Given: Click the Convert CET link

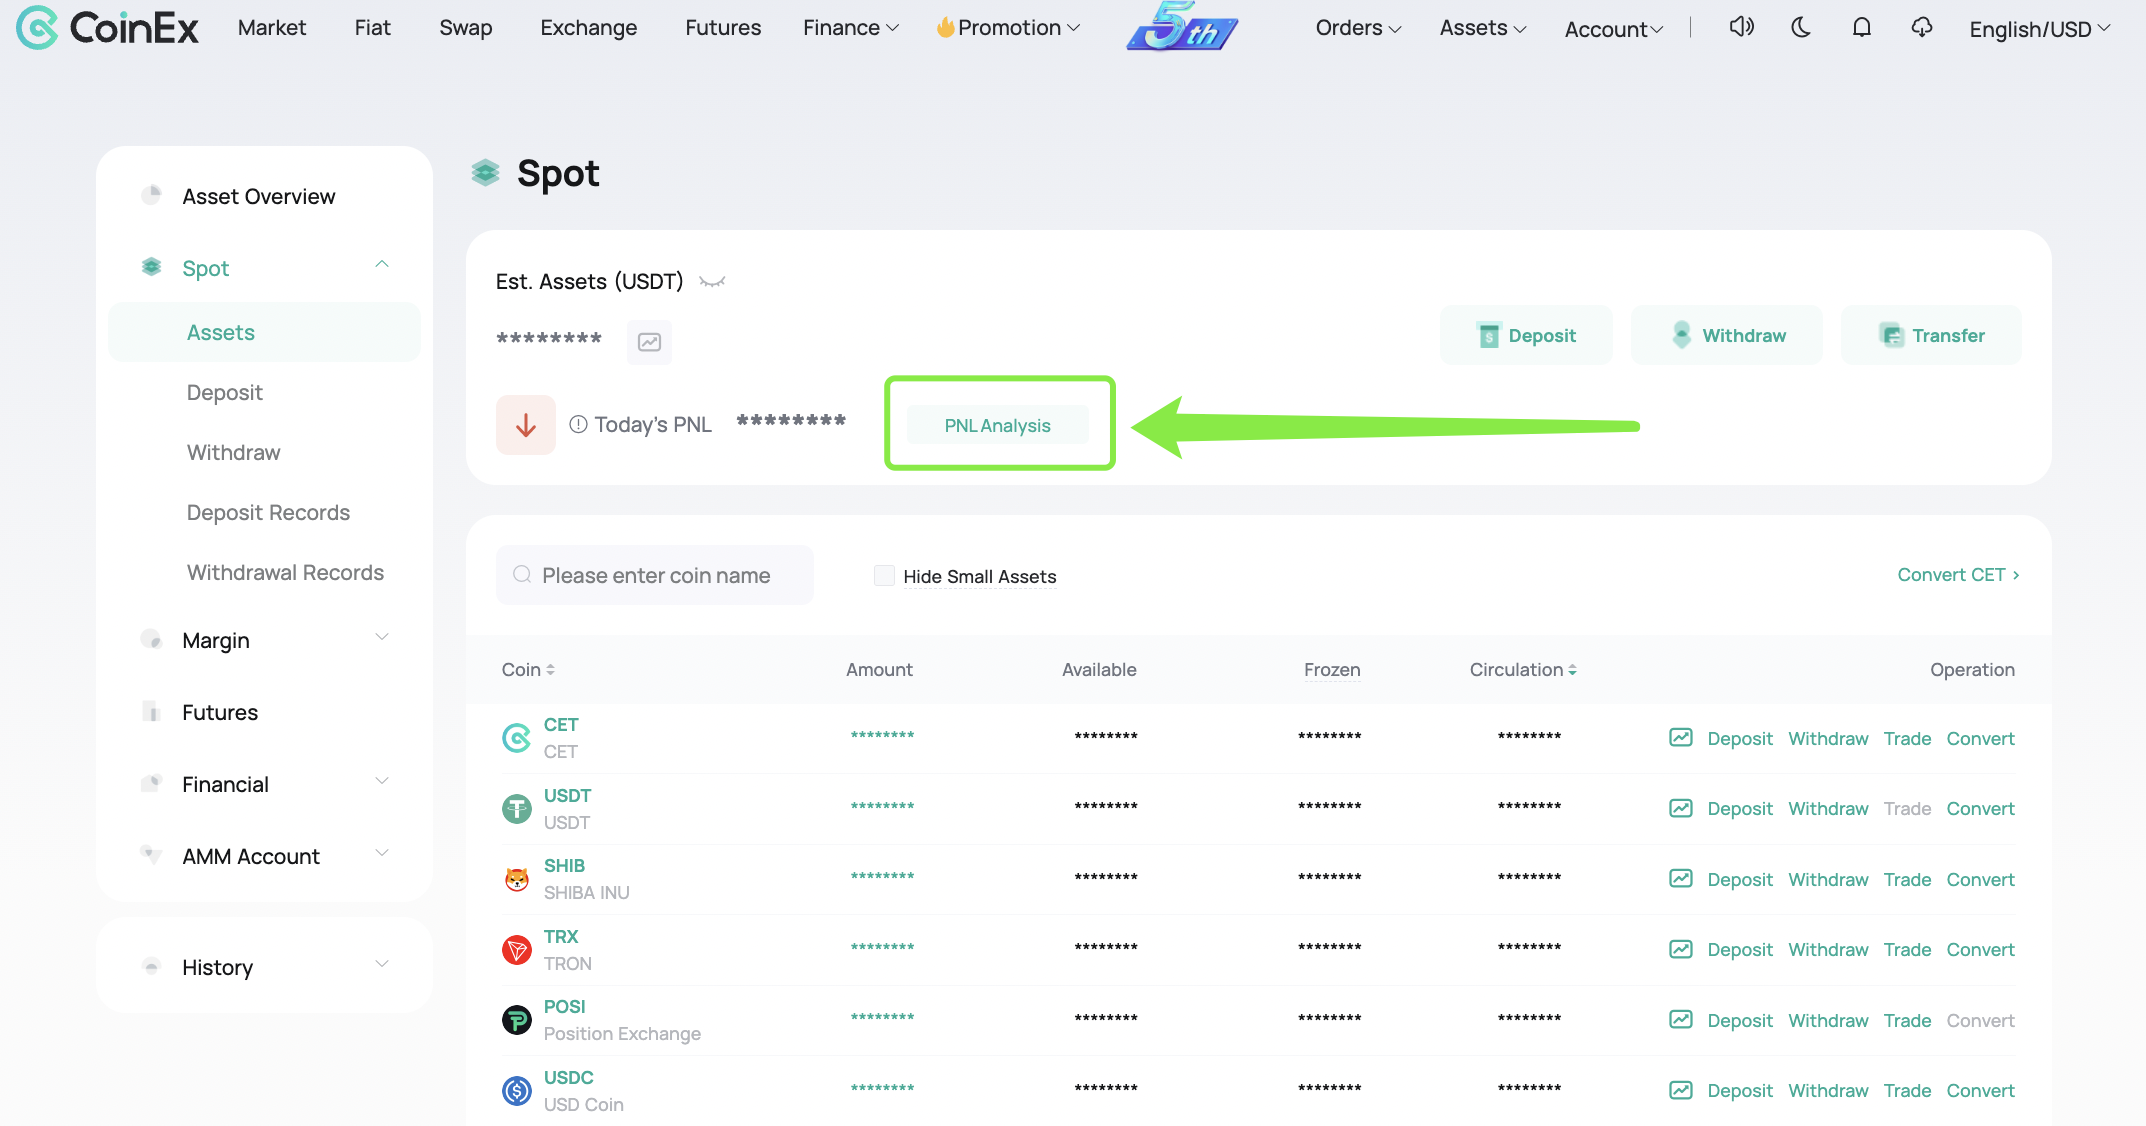Looking at the screenshot, I should (x=1958, y=575).
